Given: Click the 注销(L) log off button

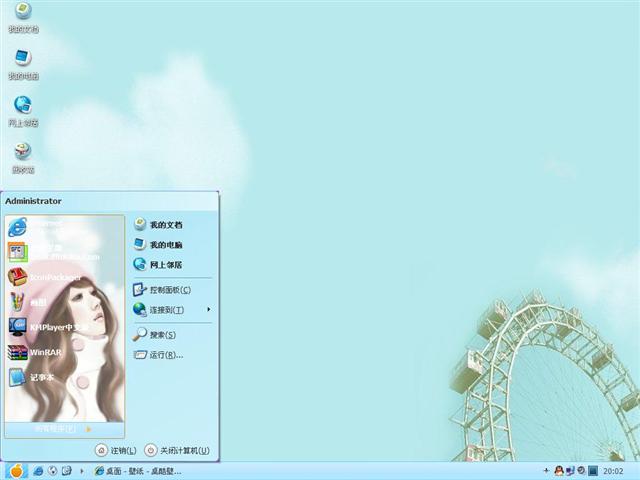Looking at the screenshot, I should click(116, 450).
